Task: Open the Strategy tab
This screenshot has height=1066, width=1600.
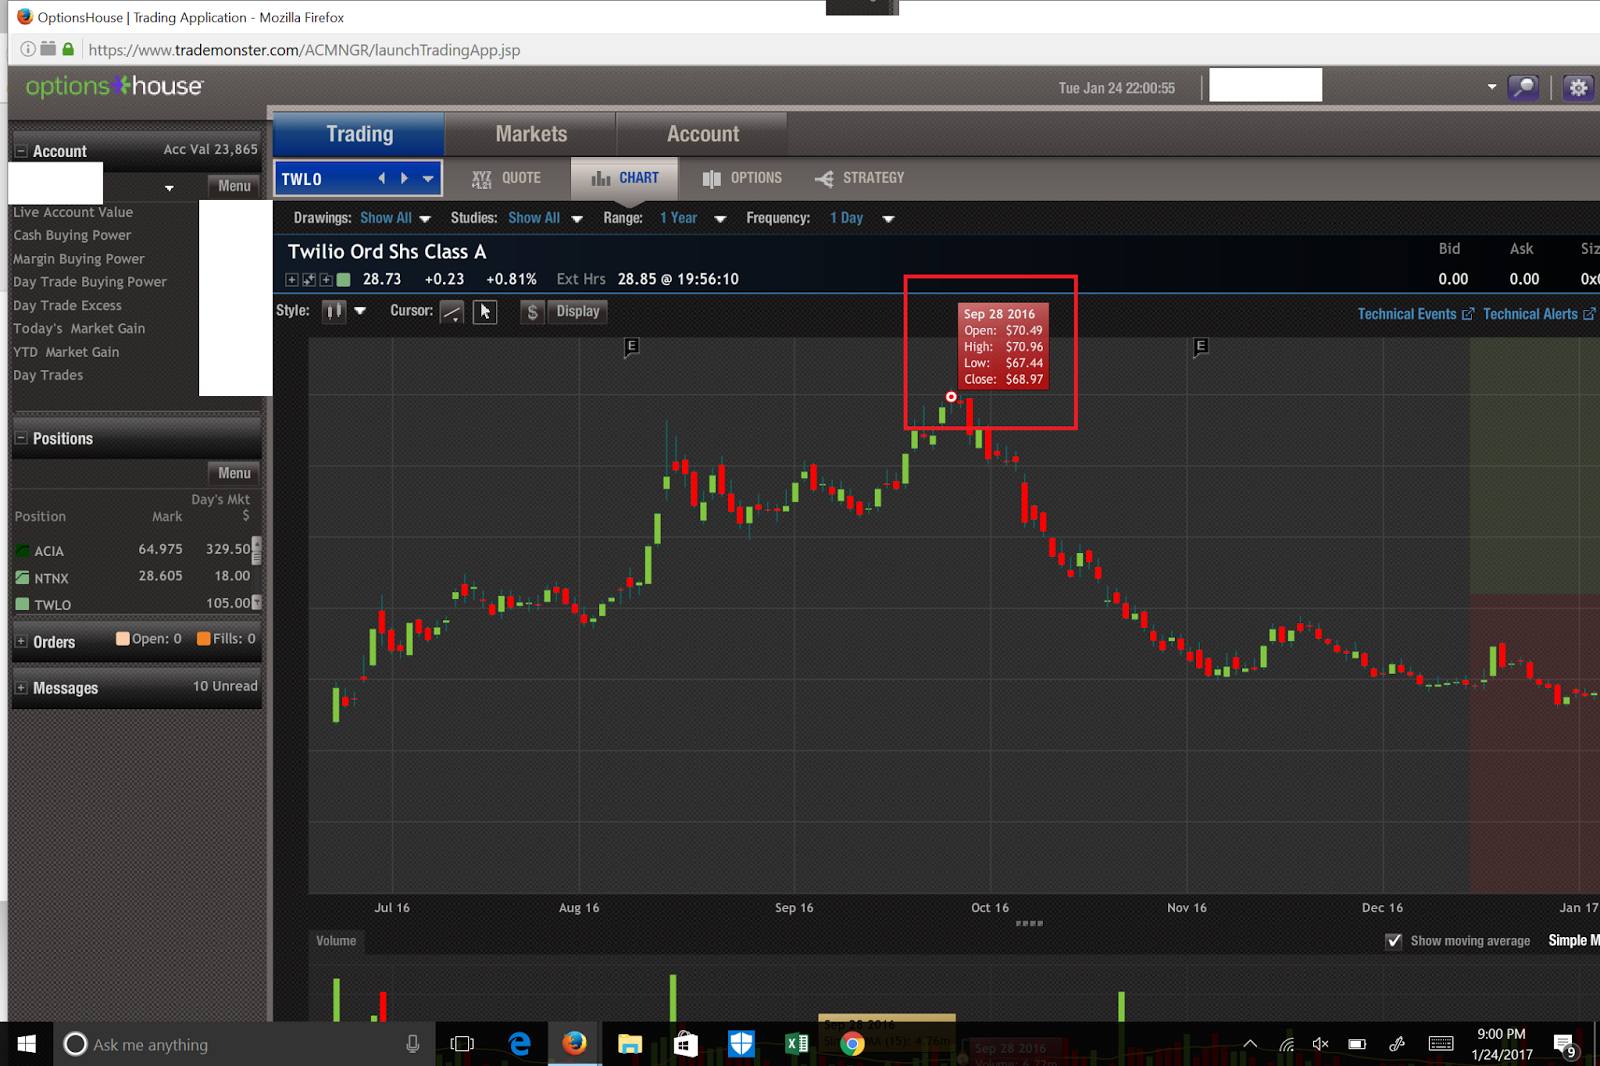Action: (859, 178)
